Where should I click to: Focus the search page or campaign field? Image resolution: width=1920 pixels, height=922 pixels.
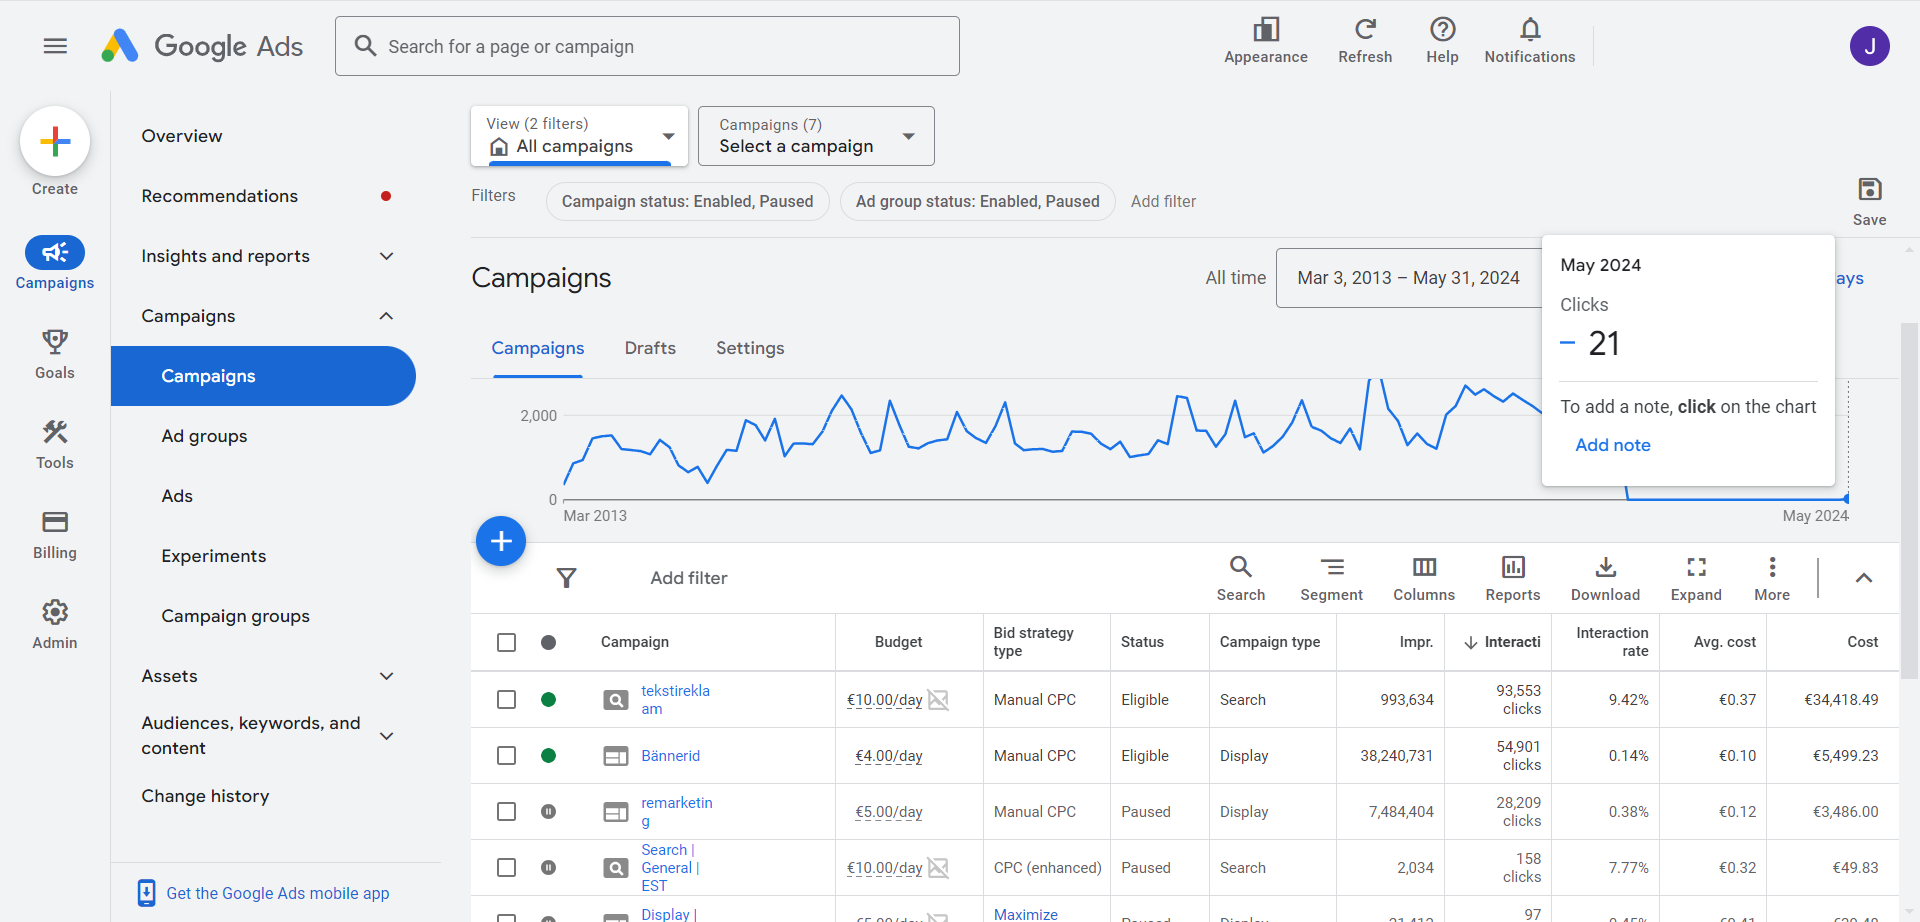(647, 46)
